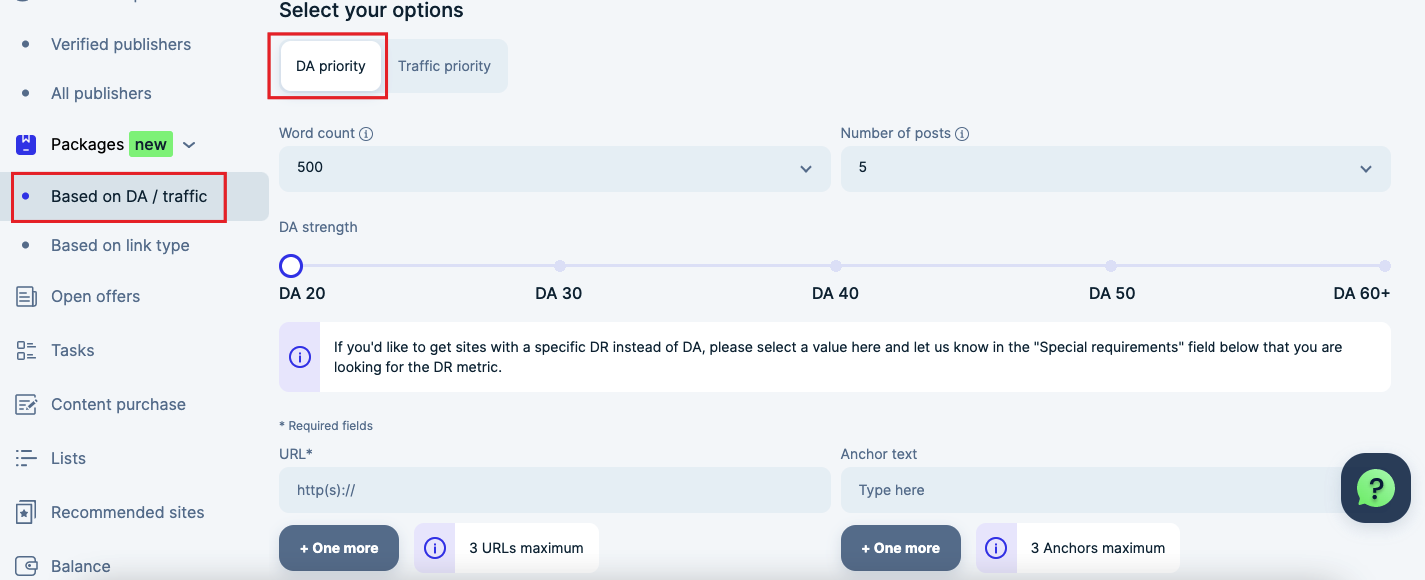Open Based on link type page
1425x580 pixels.
point(120,245)
